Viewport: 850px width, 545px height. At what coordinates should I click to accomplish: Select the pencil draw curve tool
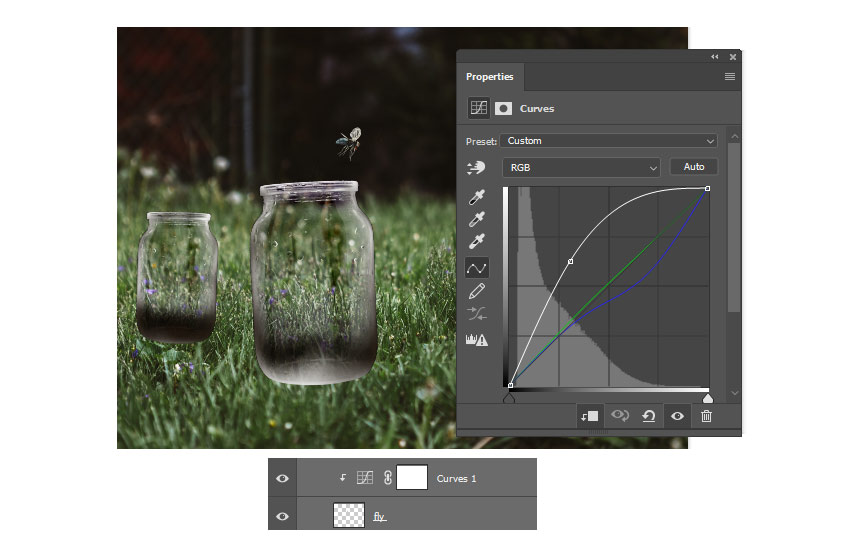pyautogui.click(x=477, y=291)
